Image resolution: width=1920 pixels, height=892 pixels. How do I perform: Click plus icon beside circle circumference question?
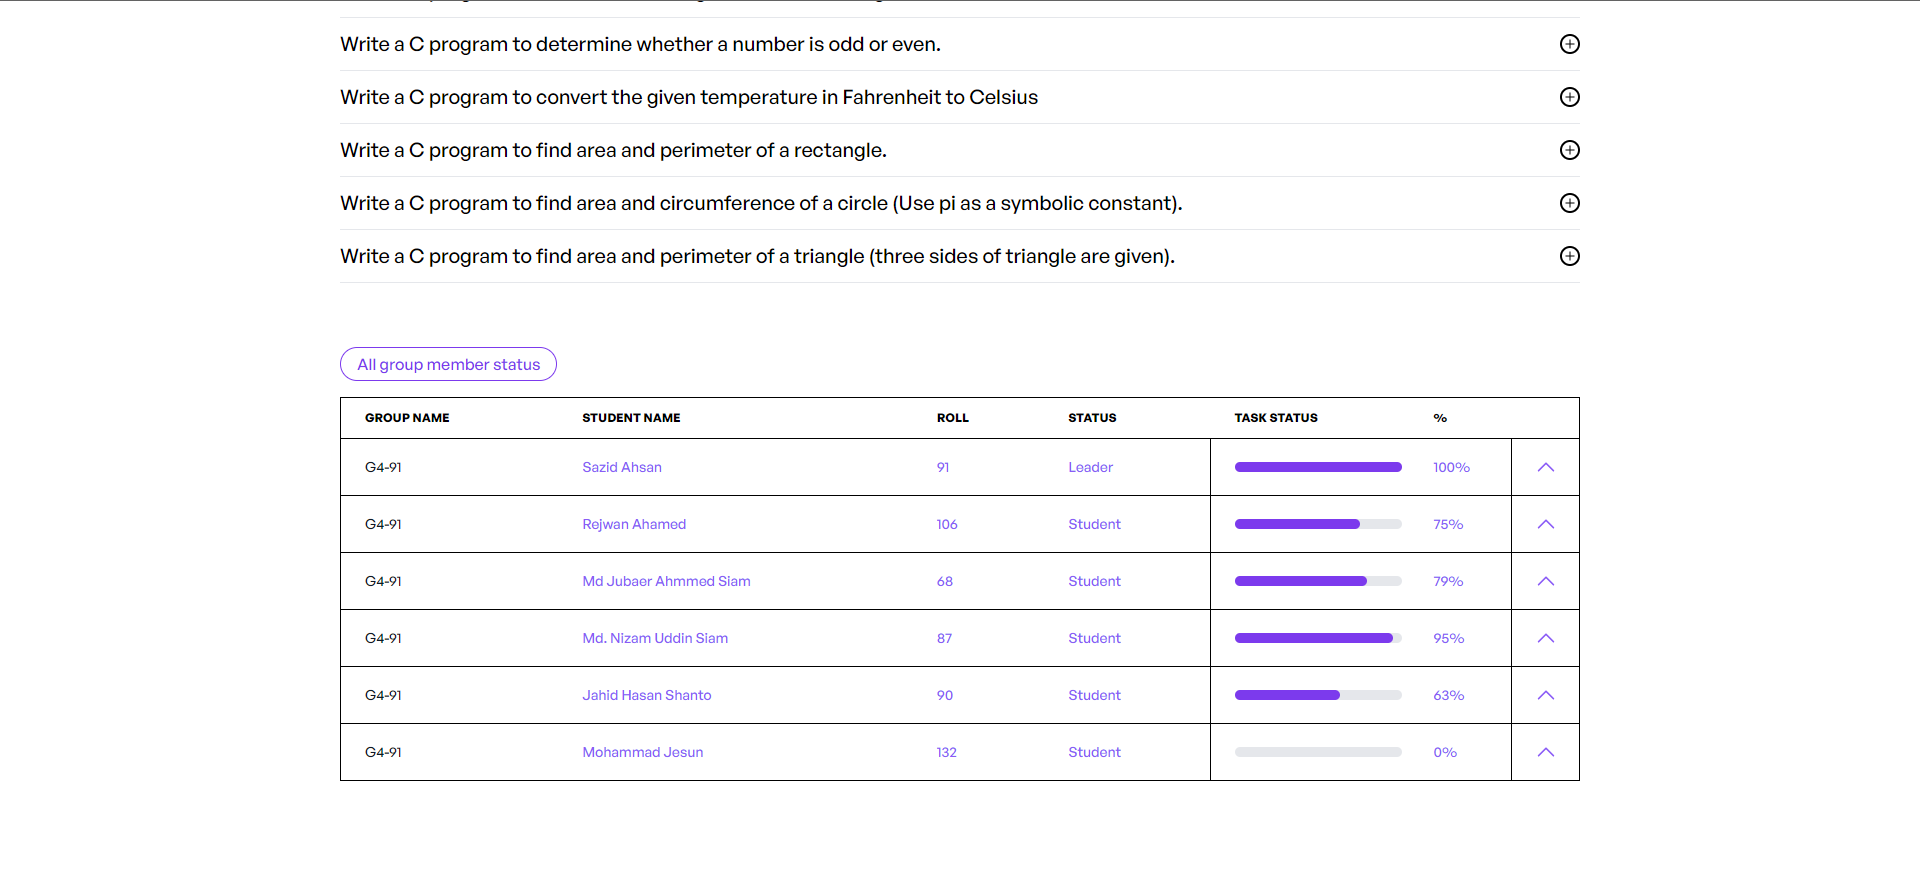pos(1570,203)
